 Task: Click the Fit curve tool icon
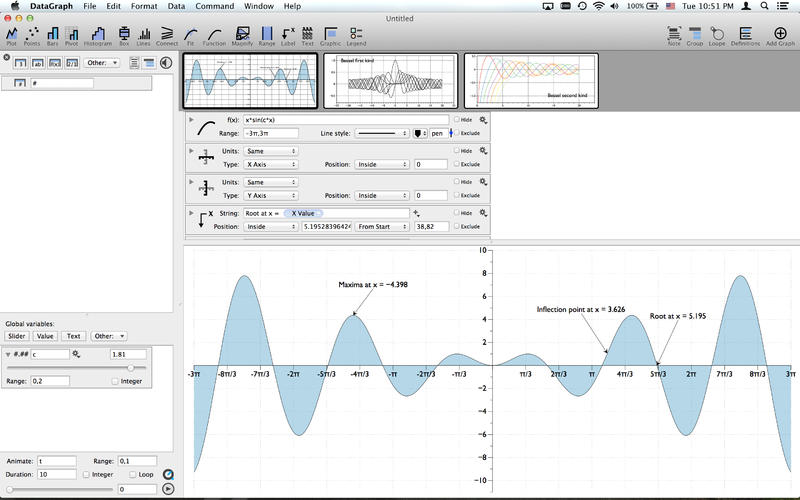point(189,36)
